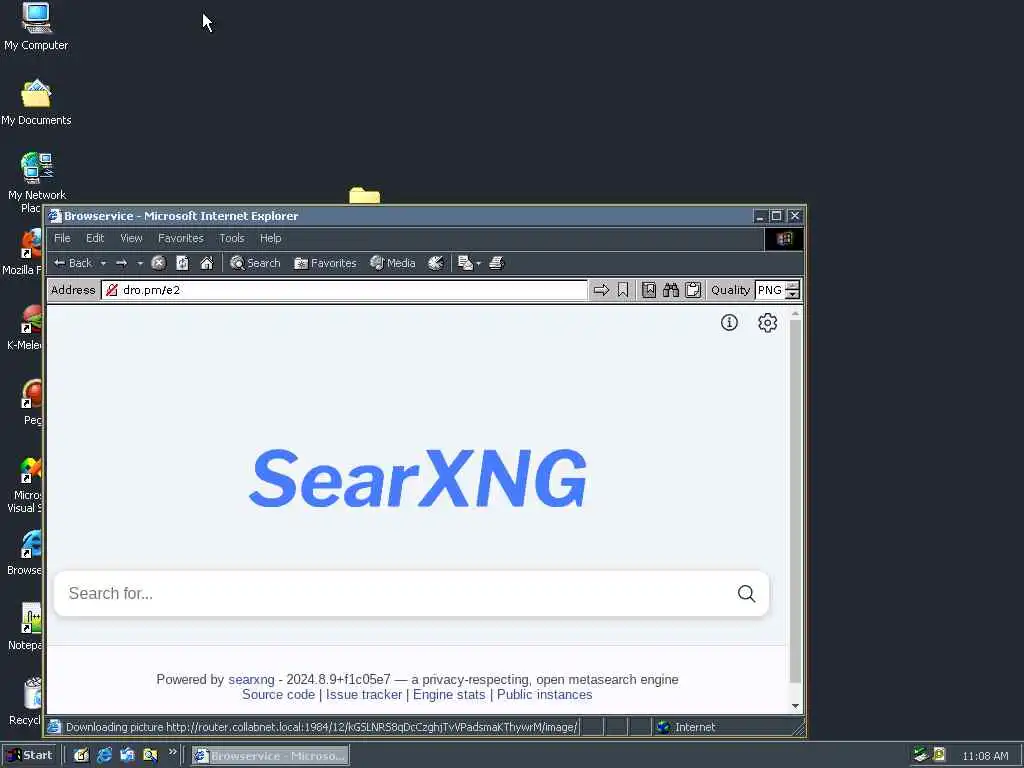Open the Help menu
Viewport: 1024px width, 768px height.
[x=270, y=238]
